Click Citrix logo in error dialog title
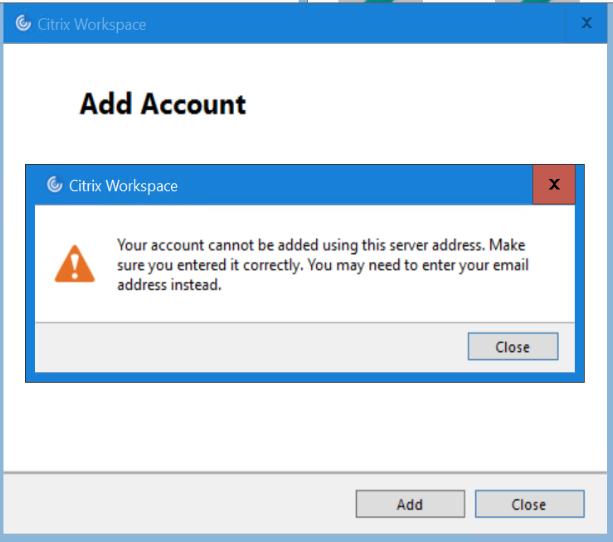Viewport: 613px width, 542px height. pos(55,185)
